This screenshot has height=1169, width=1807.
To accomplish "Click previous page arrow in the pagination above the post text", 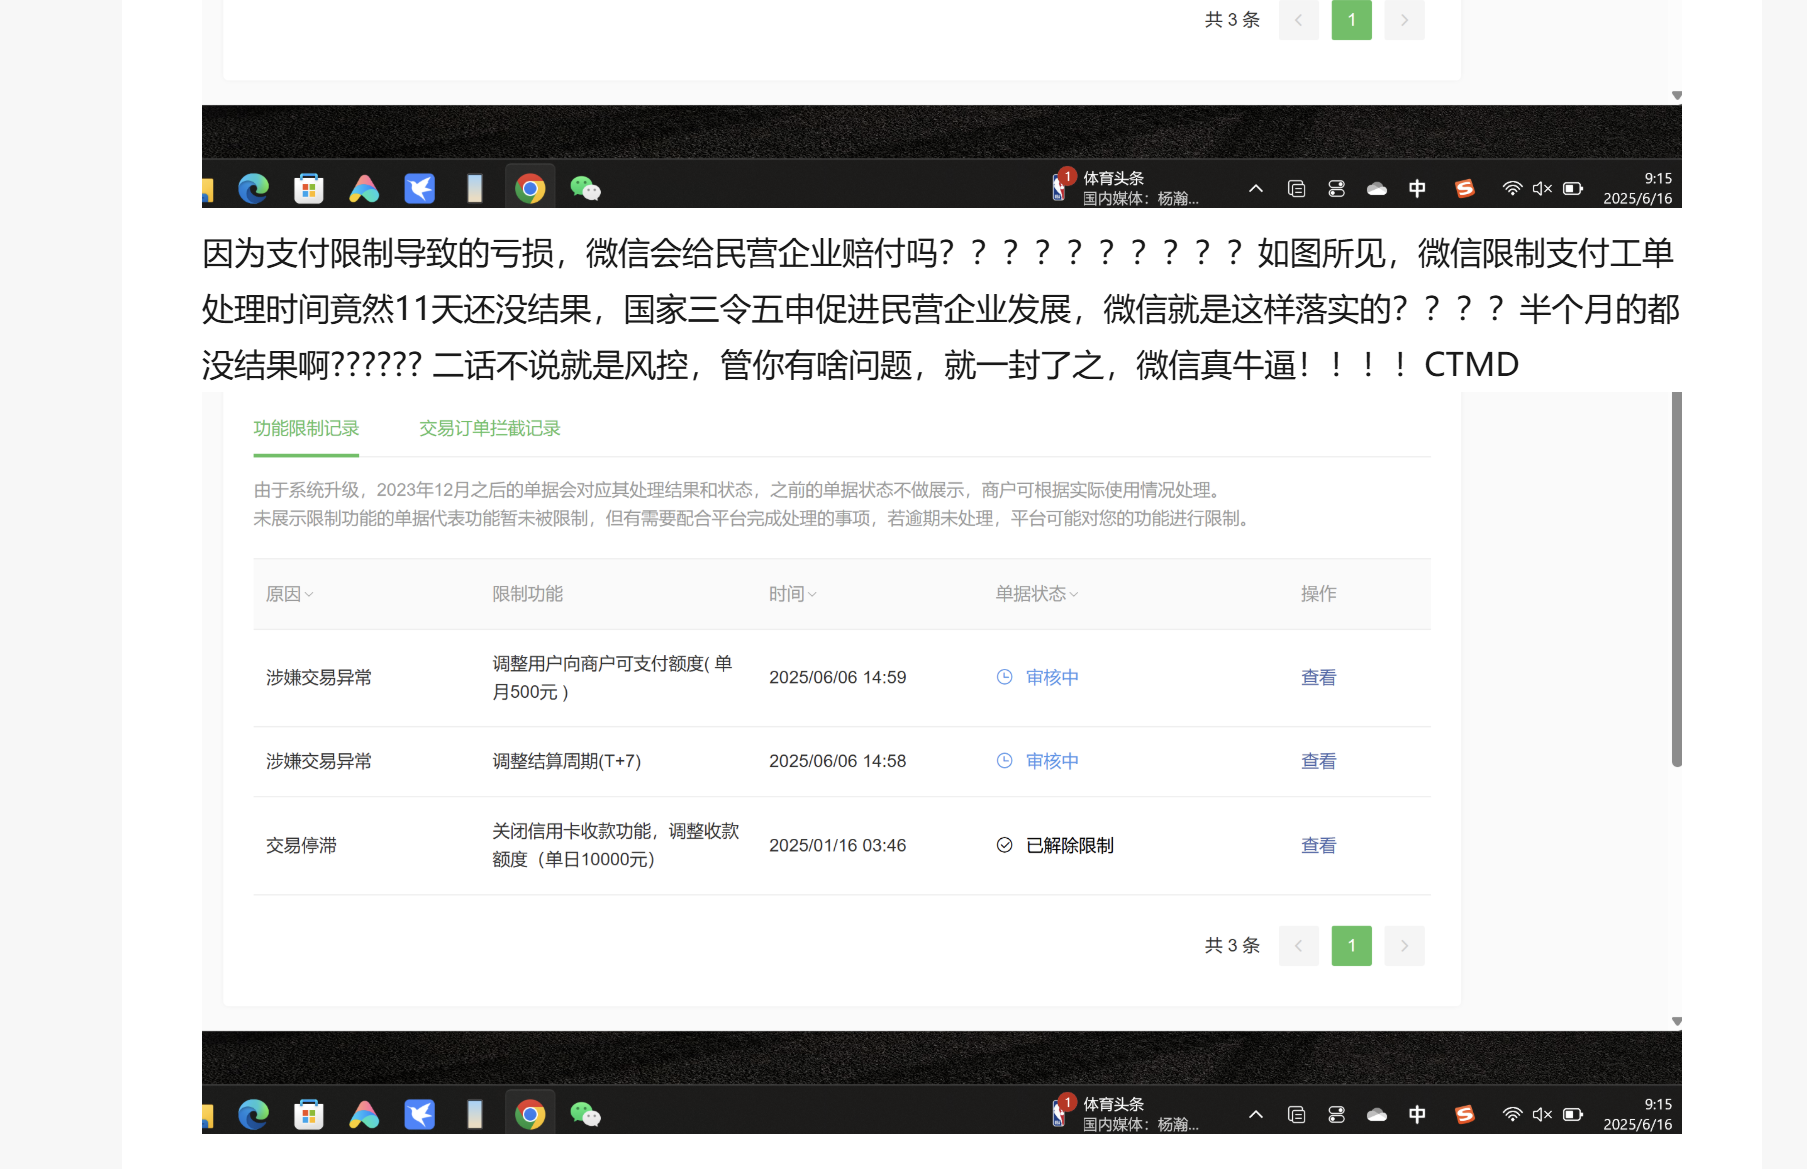I will (1299, 20).
